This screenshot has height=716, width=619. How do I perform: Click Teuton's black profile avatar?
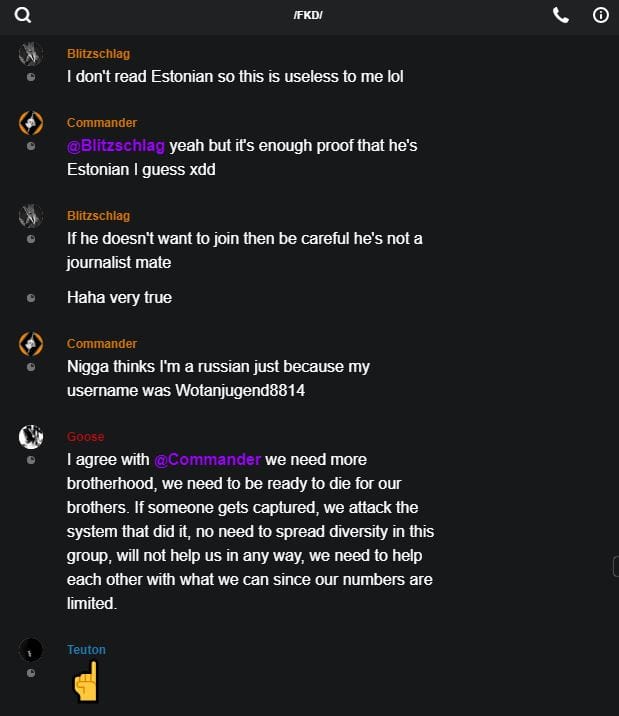pos(31,650)
